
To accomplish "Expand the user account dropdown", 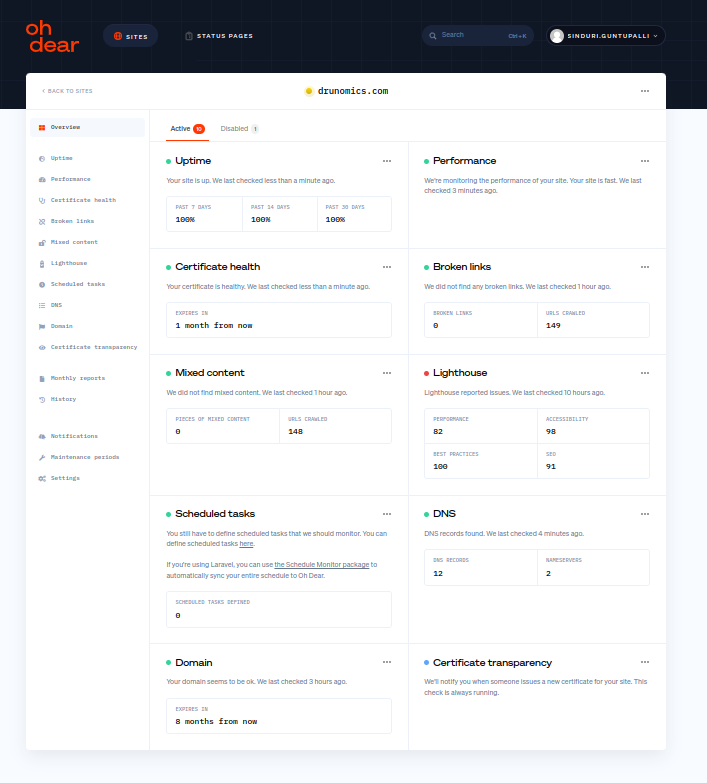I will 605,36.
